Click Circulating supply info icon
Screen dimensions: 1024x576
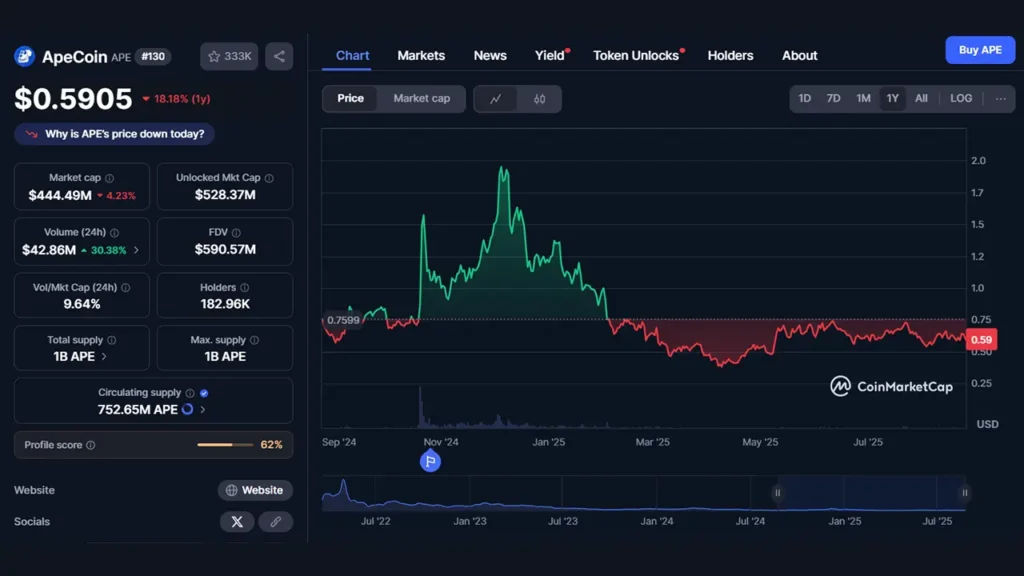190,393
